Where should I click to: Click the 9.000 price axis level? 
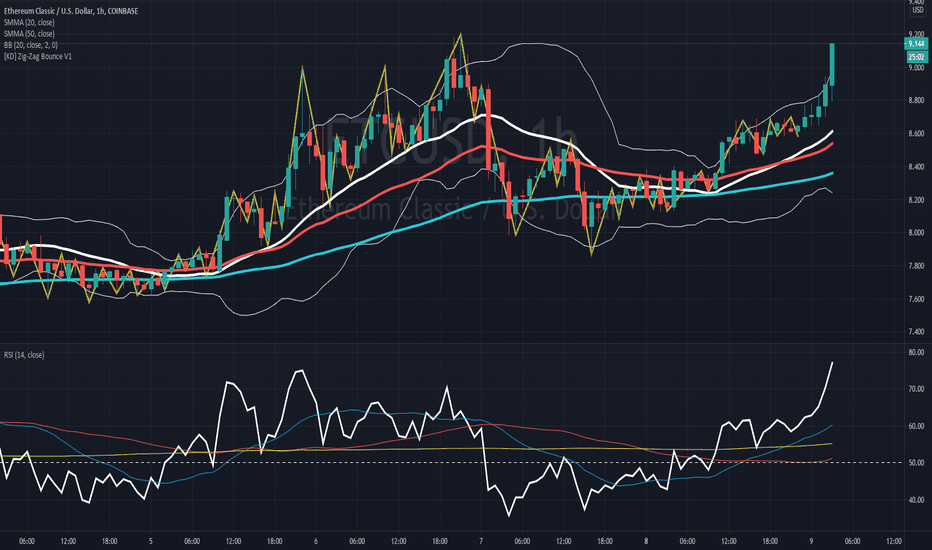pyautogui.click(x=916, y=67)
